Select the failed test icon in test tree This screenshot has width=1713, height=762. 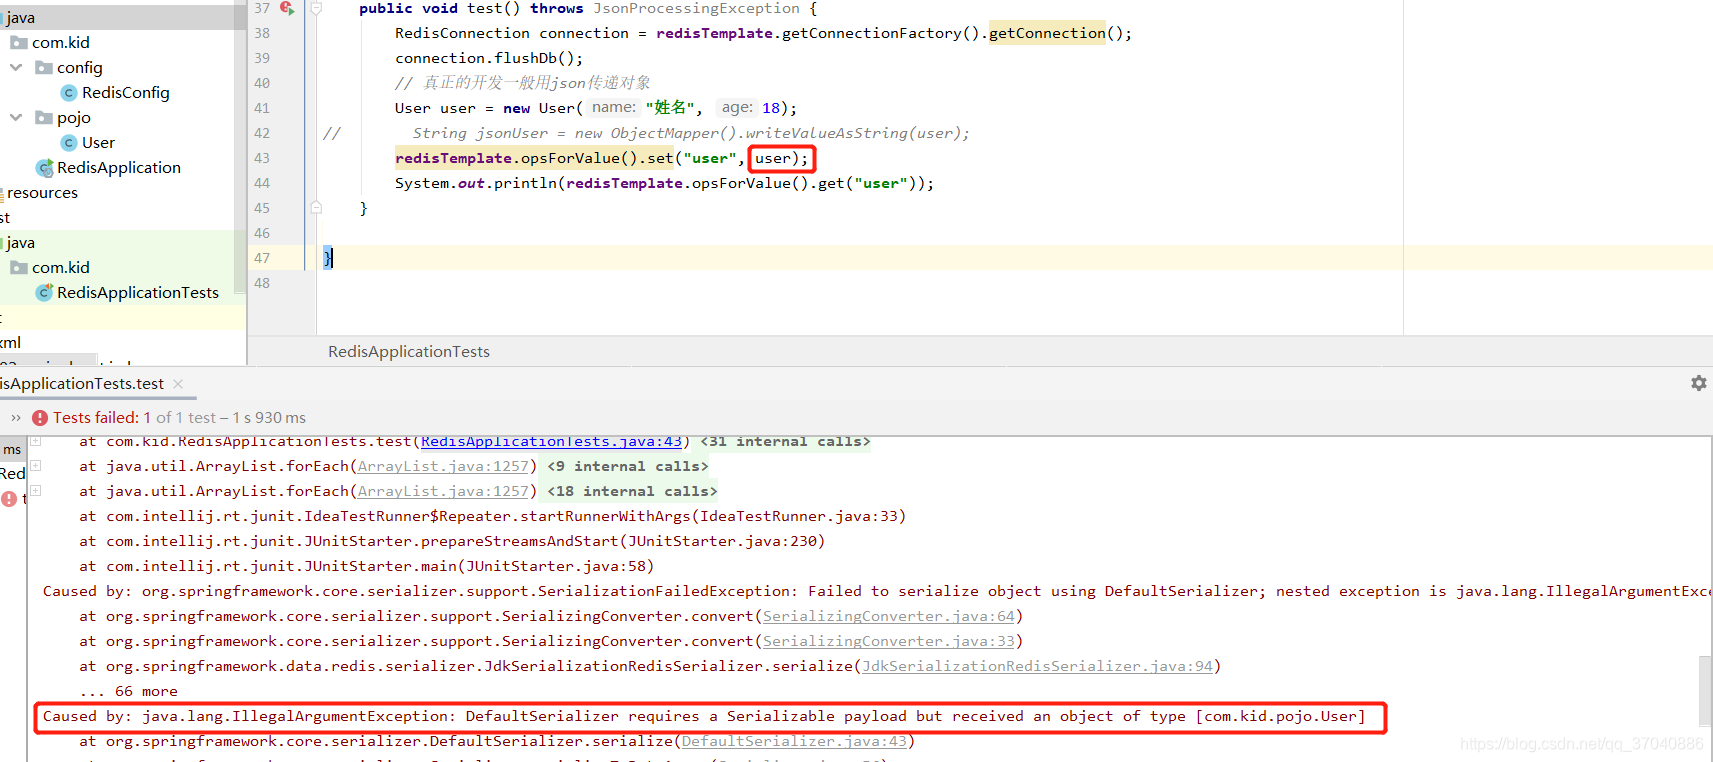point(9,499)
